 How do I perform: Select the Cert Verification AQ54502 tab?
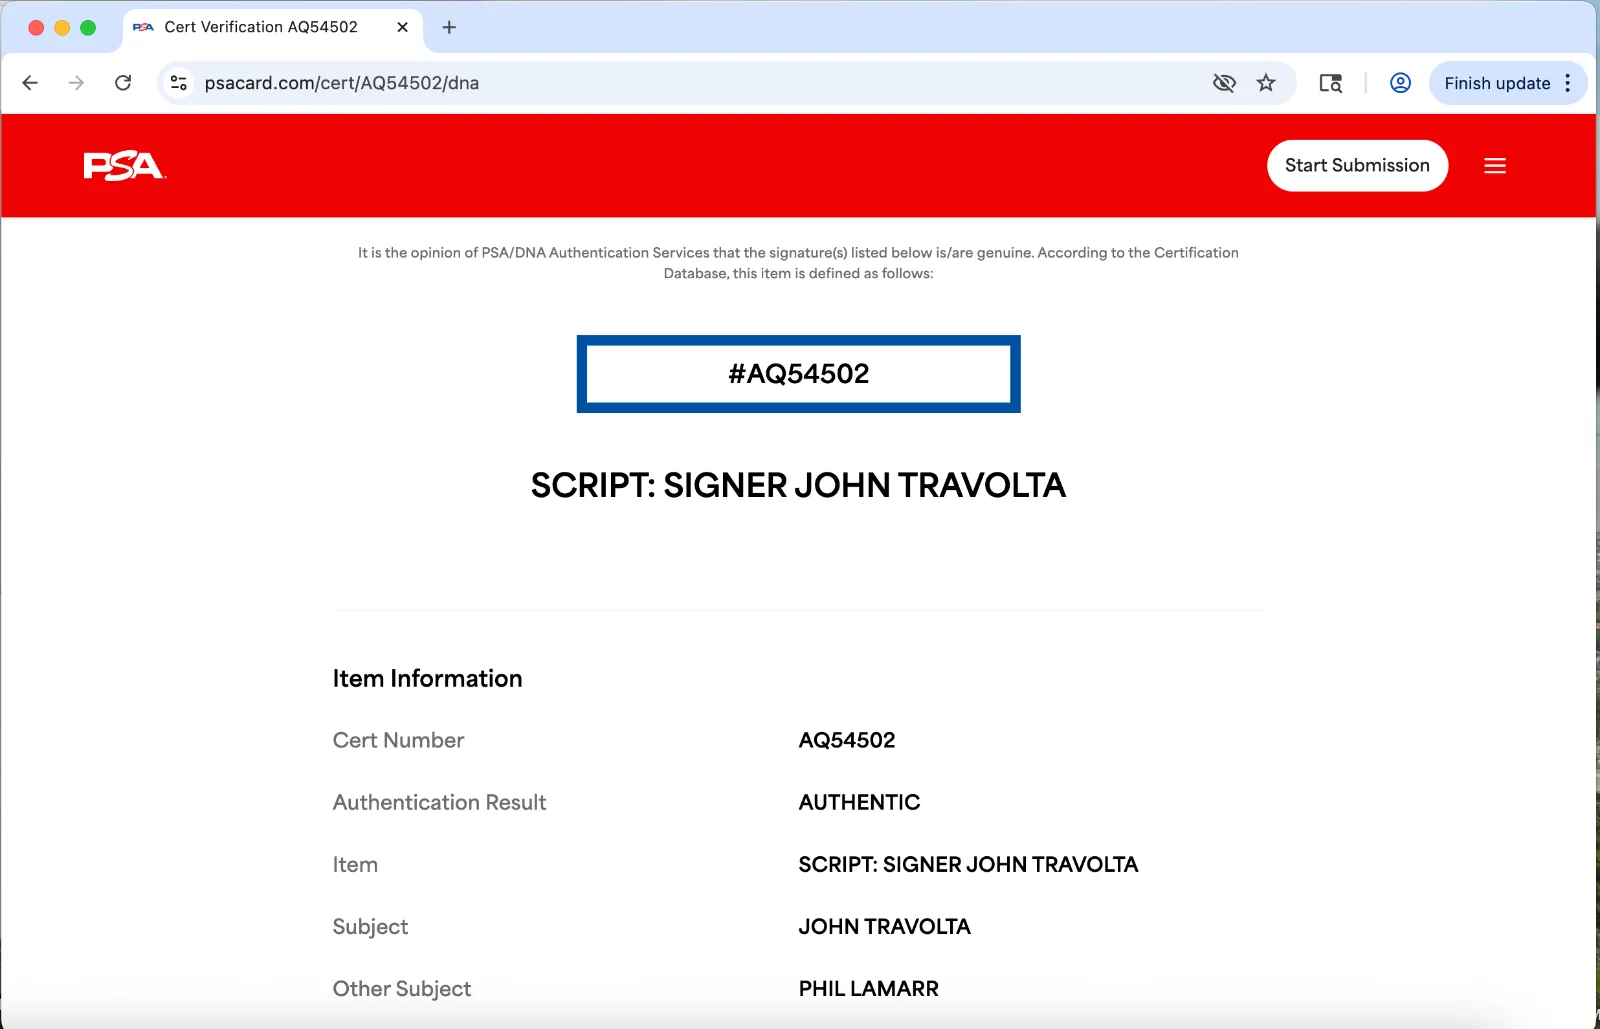click(x=272, y=27)
